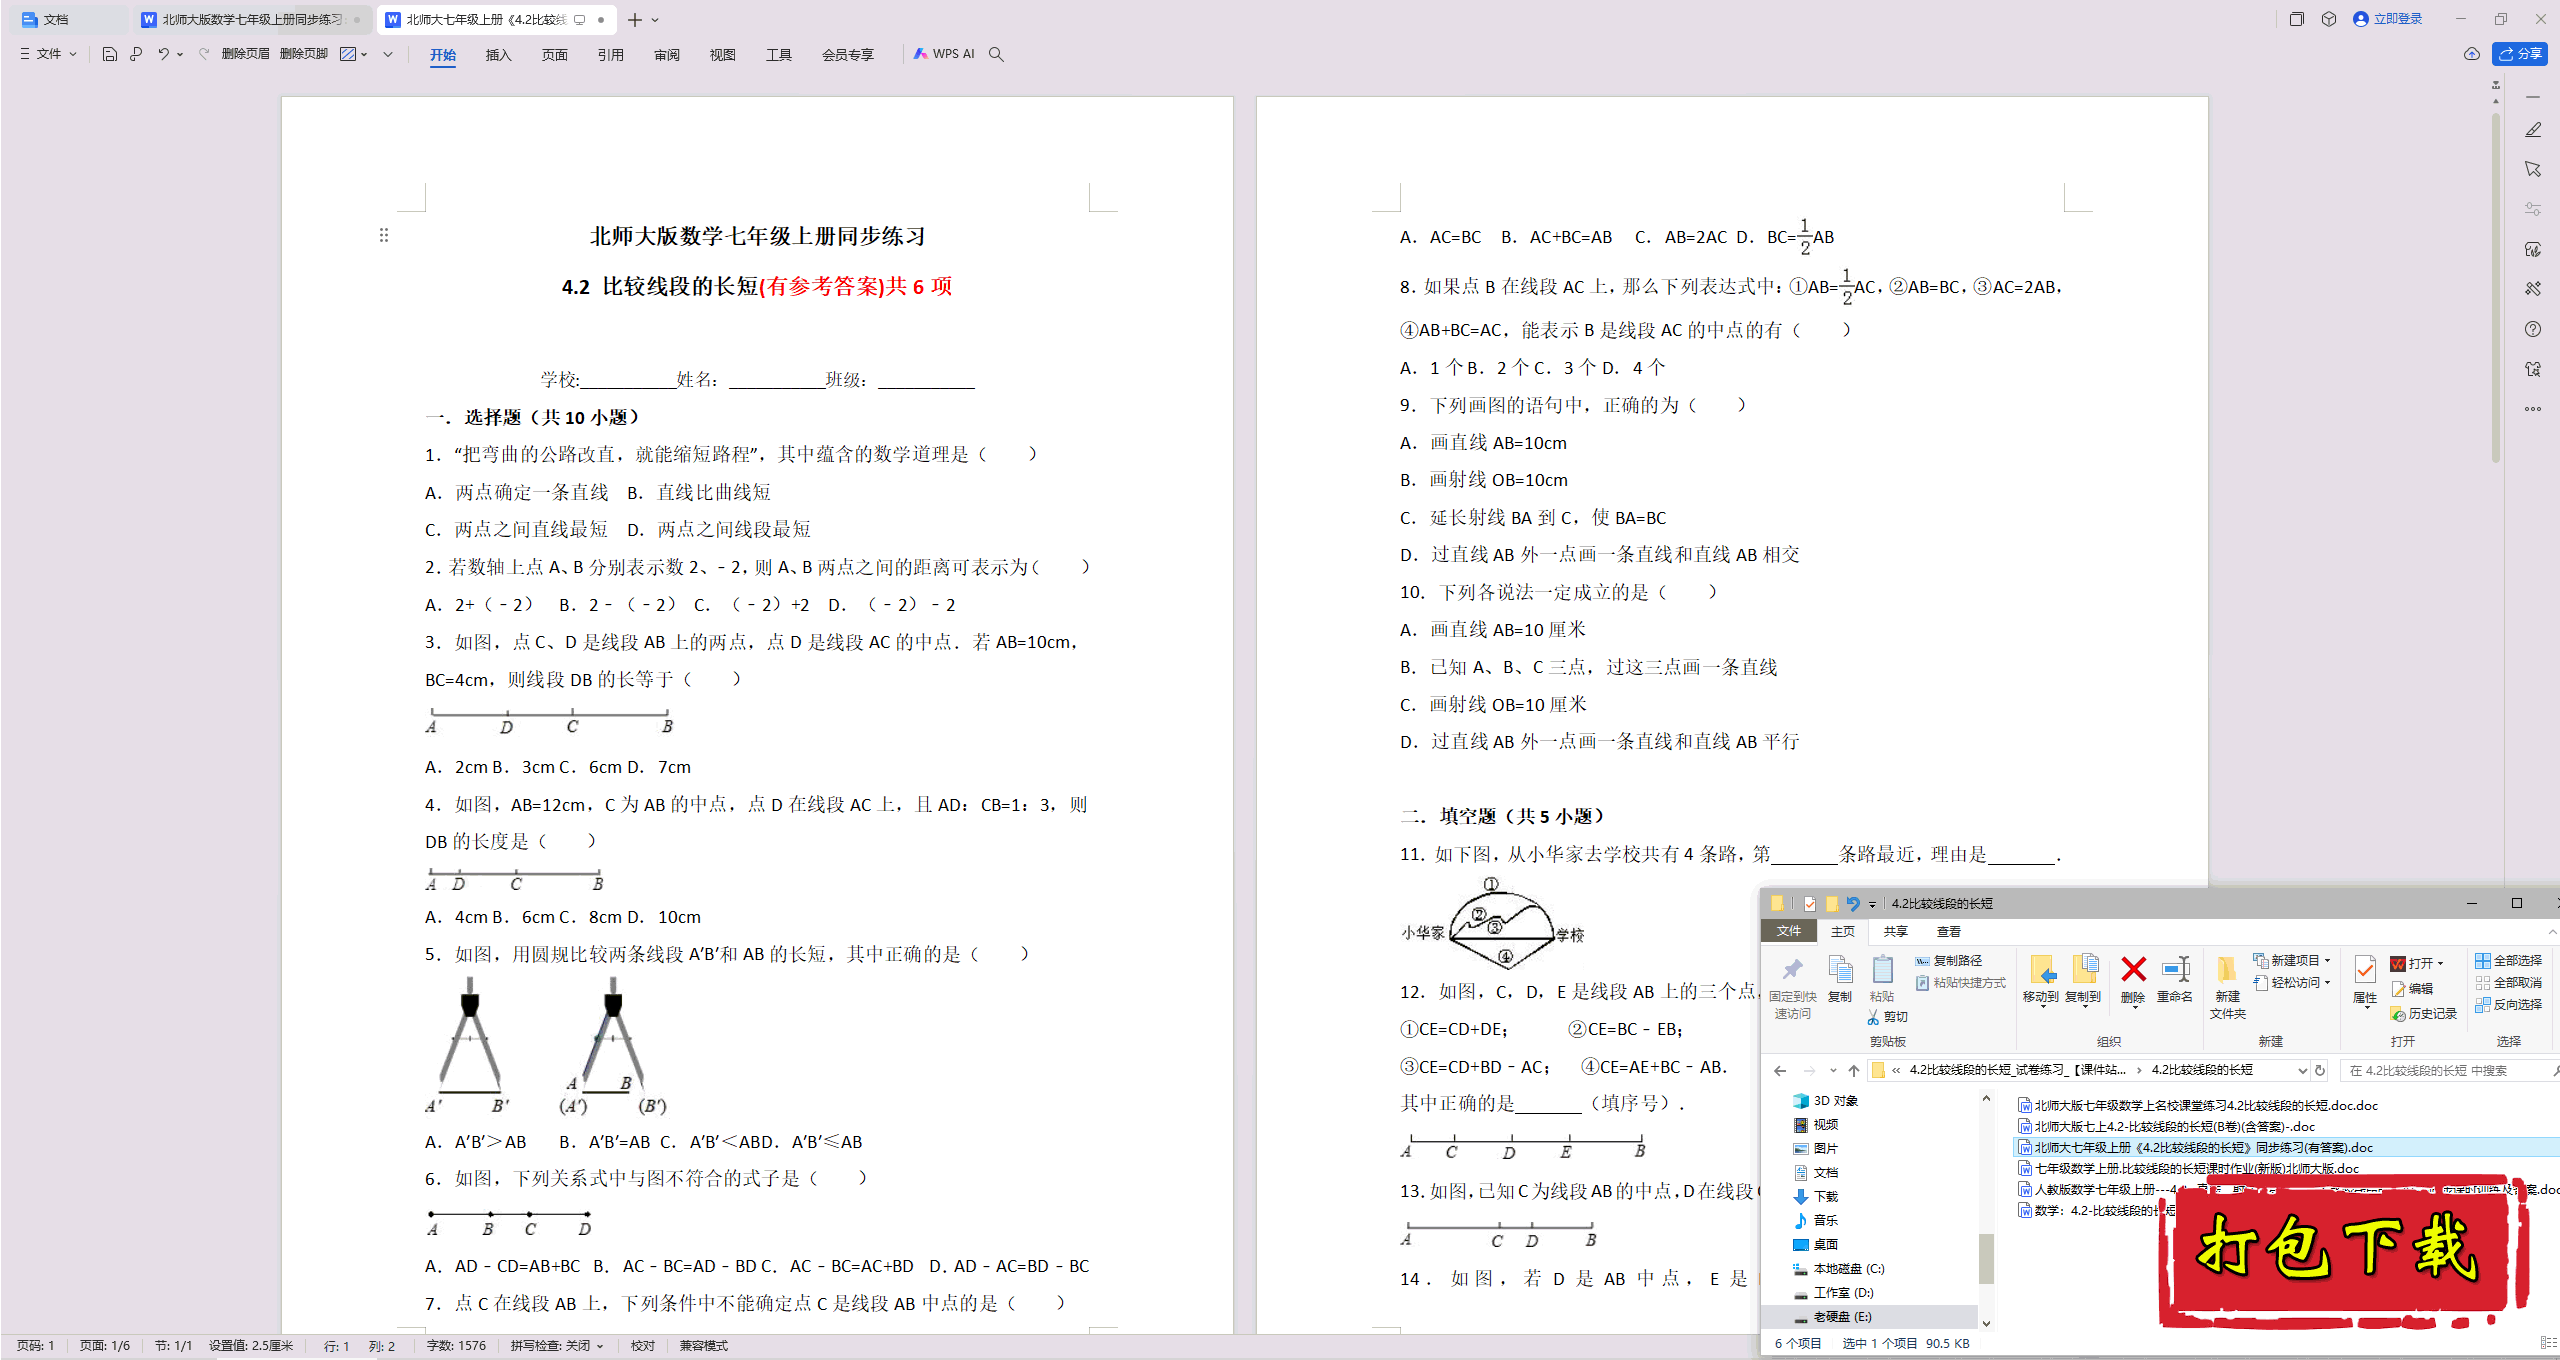This screenshot has width=2560, height=1360.
Task: Click the cube icon in WPS title bar
Action: (x=2329, y=19)
